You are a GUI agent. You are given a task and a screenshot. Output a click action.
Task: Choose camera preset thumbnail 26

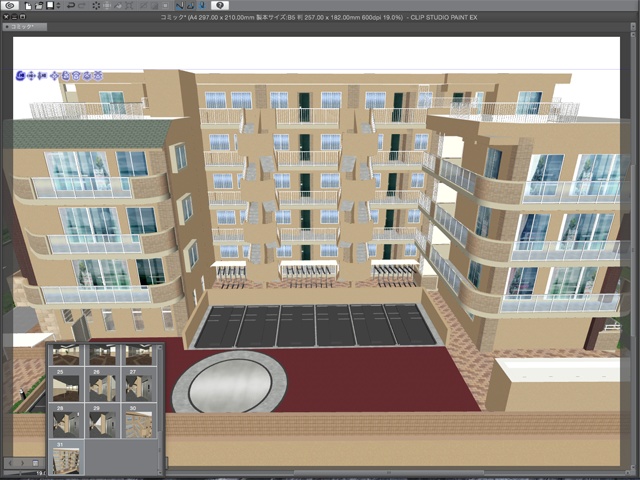tap(102, 385)
